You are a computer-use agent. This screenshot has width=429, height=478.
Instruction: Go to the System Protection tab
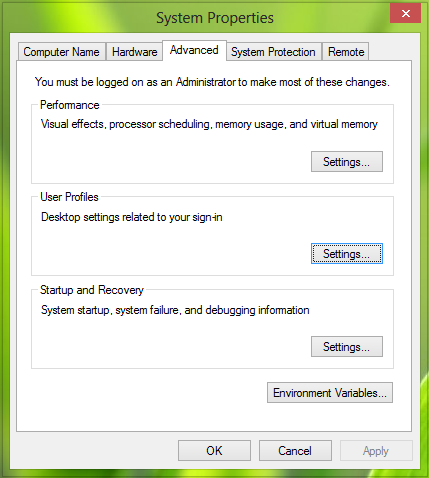tap(274, 52)
